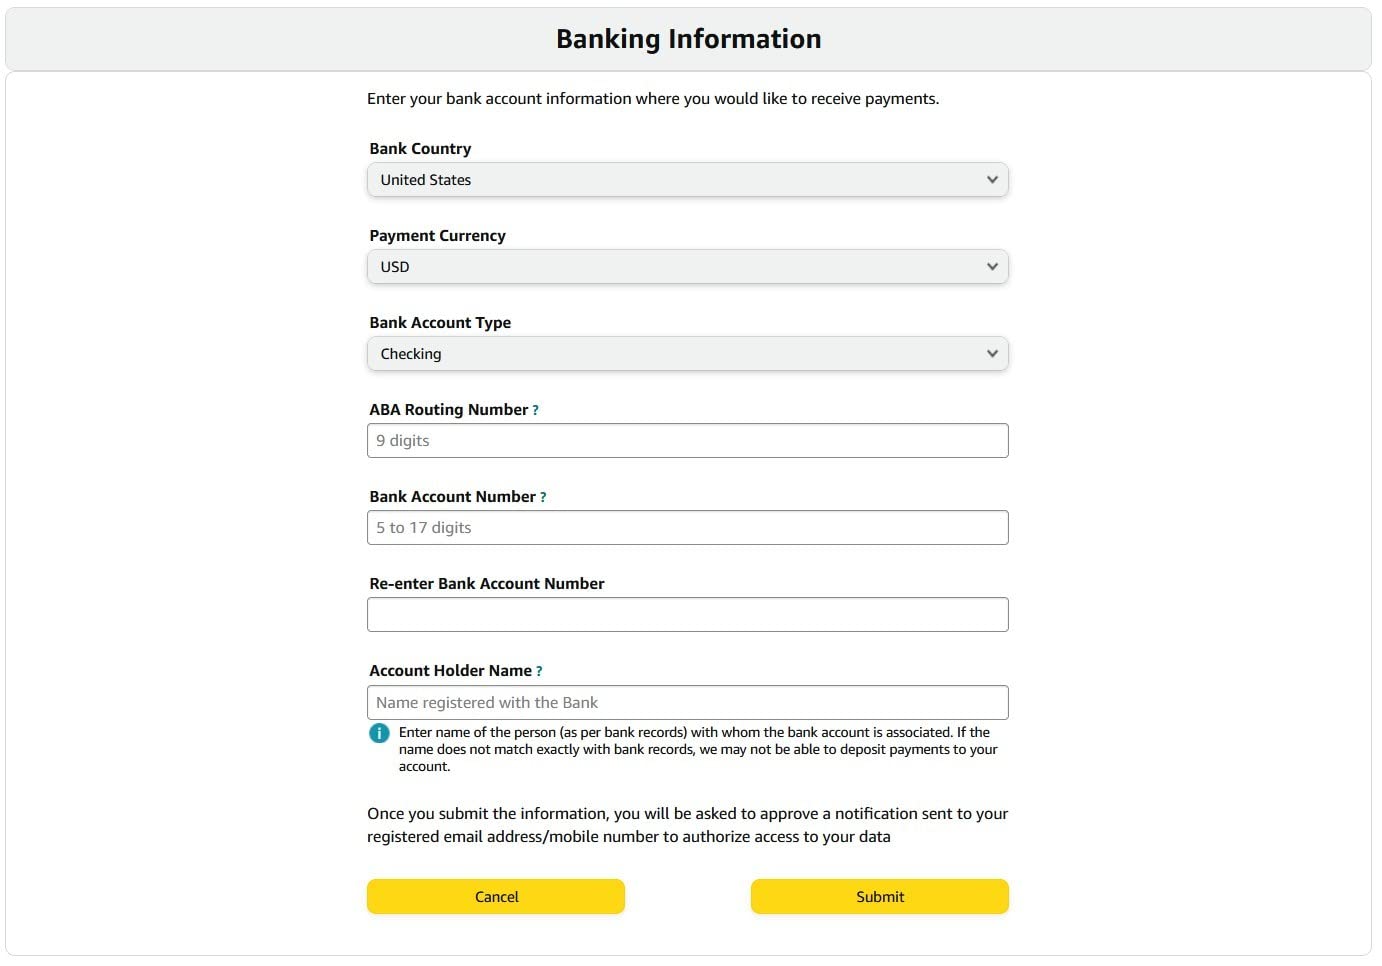Expand the Payment Currency USD dropdown
Viewport: 1382px width, 966px height.
[687, 267]
